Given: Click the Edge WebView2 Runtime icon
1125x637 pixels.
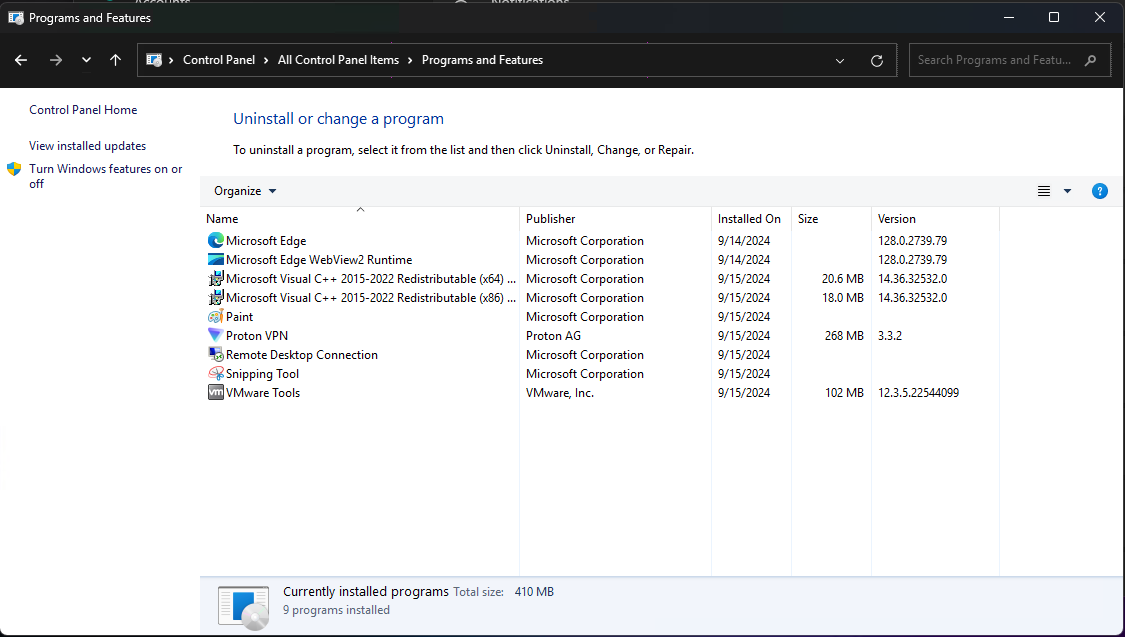Looking at the screenshot, I should 215,260.
